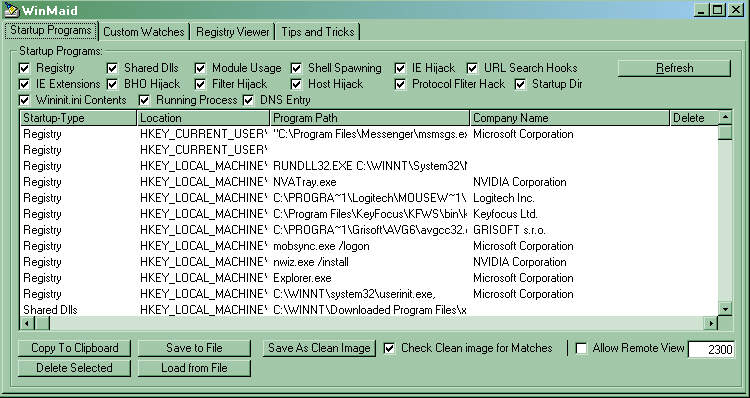Click the list's scroll down arrow

pos(725,309)
